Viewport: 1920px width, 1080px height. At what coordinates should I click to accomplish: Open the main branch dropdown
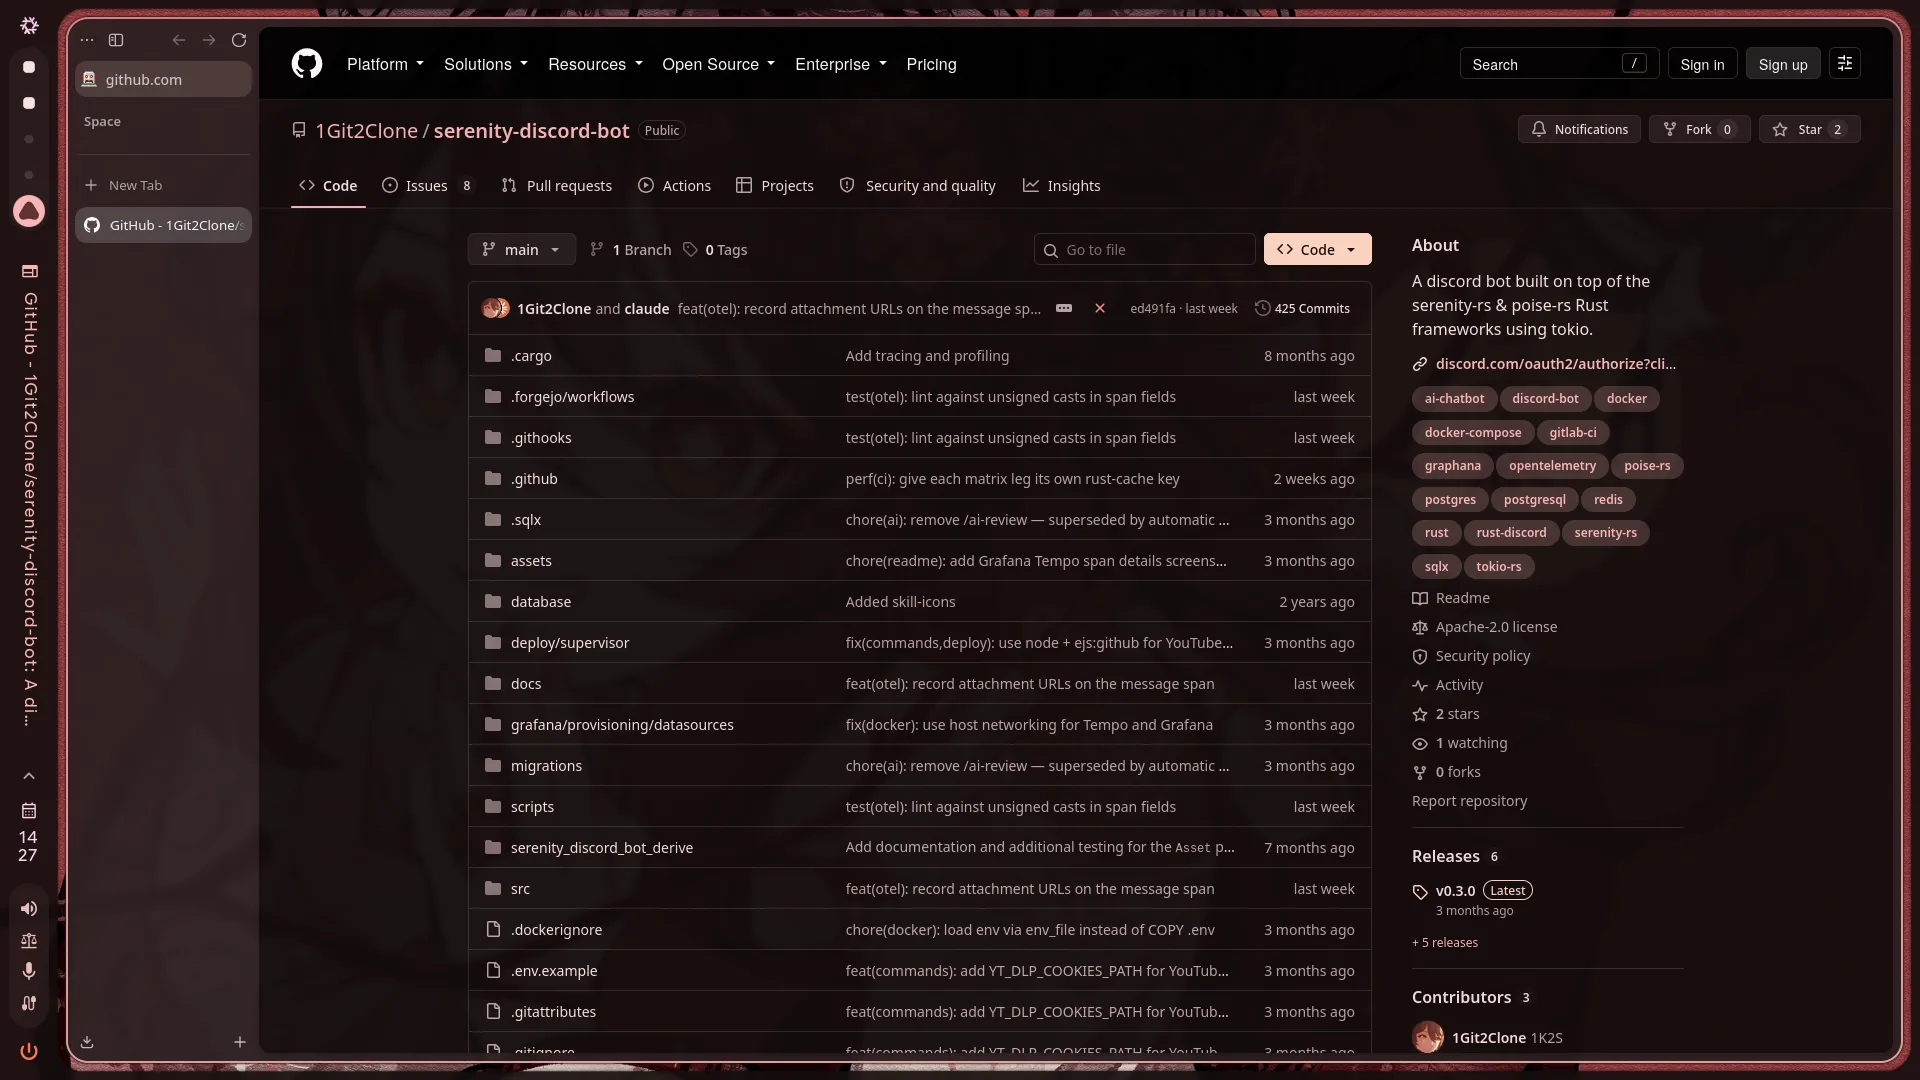521,250
